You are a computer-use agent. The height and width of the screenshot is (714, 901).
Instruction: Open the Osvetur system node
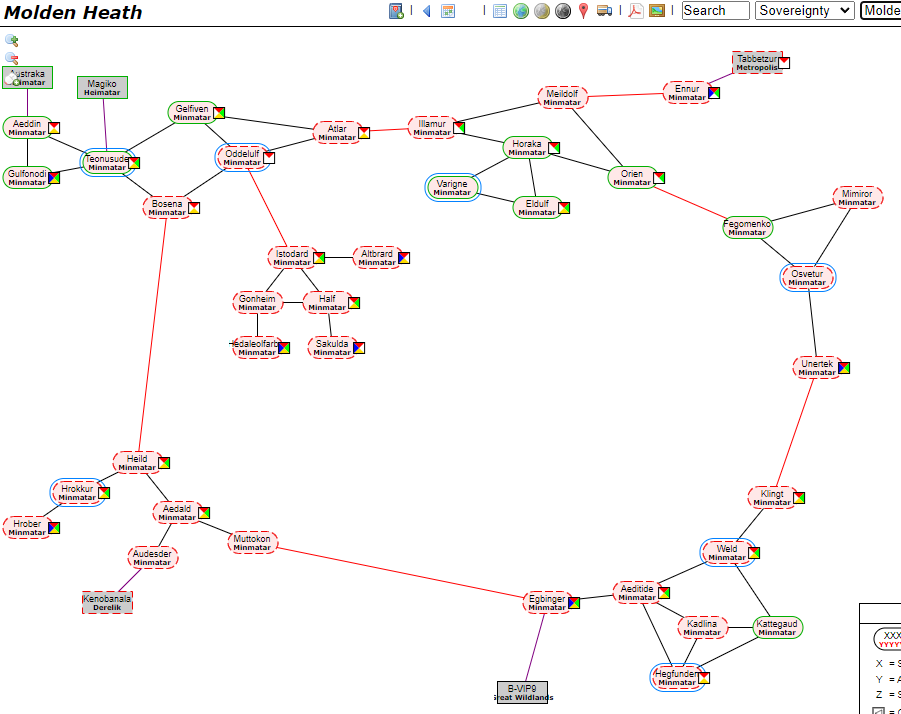pyautogui.click(x=807, y=277)
